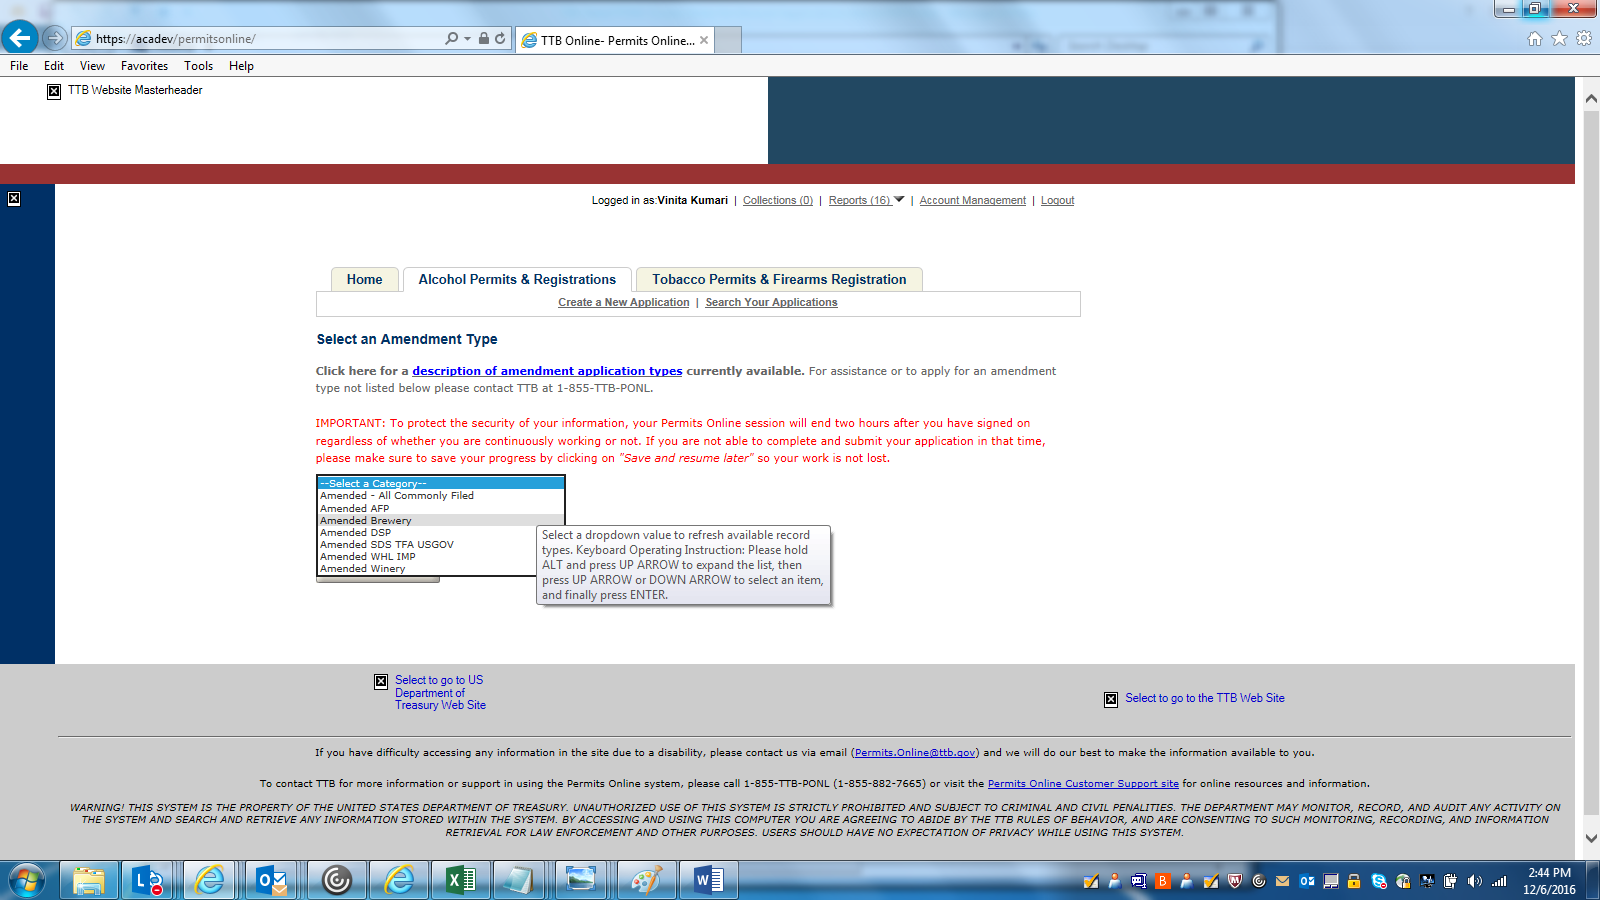This screenshot has height=900, width=1600.
Task: Open the browser Tools gear icon
Action: 1584,39
